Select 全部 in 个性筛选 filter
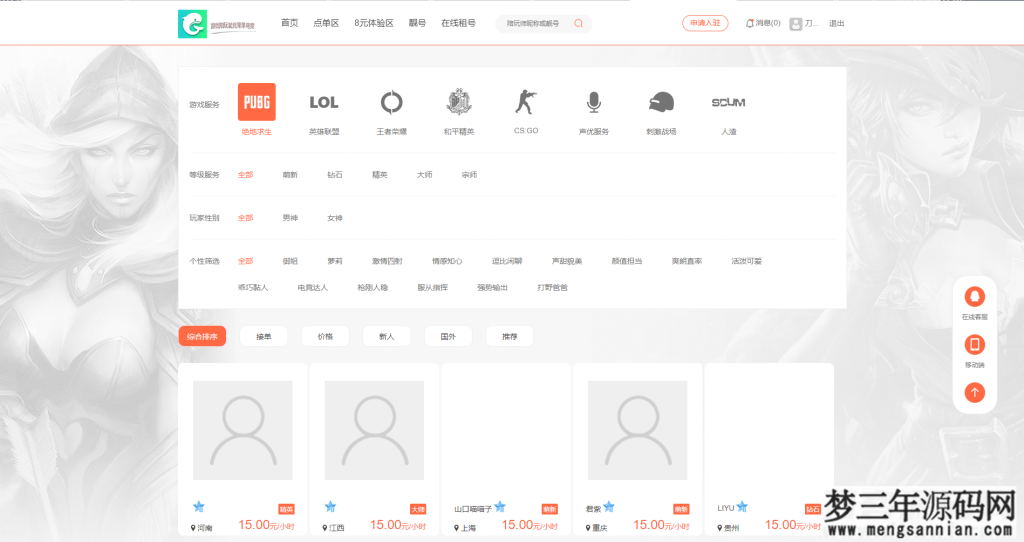 246,261
